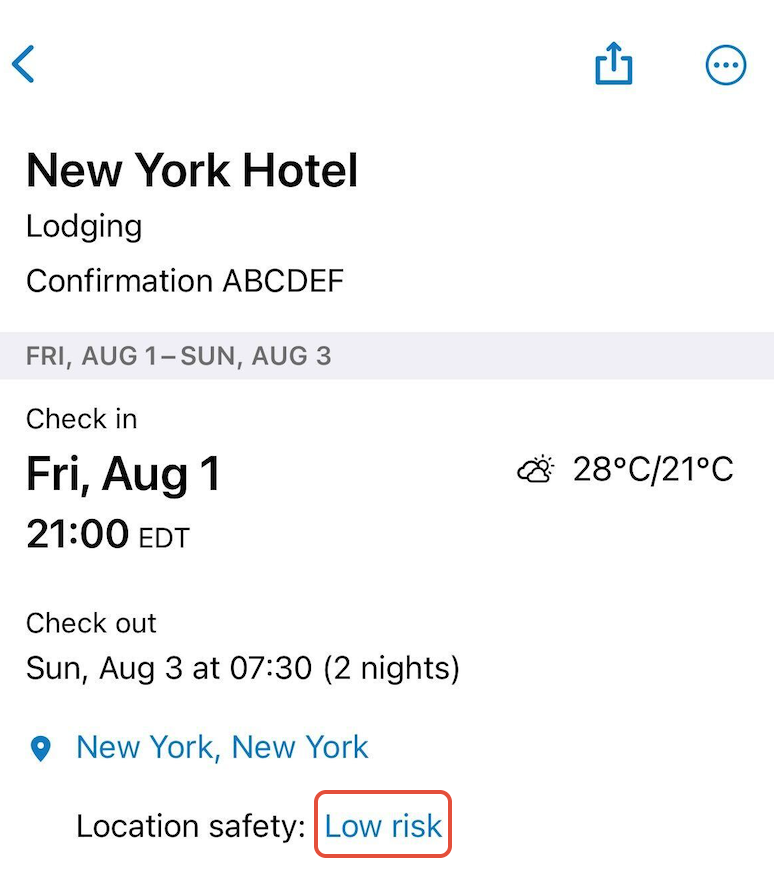The image size is (774, 880).
Task: Select the Sun, Aug 3 at 07:30 checkout
Action: pyautogui.click(x=169, y=669)
